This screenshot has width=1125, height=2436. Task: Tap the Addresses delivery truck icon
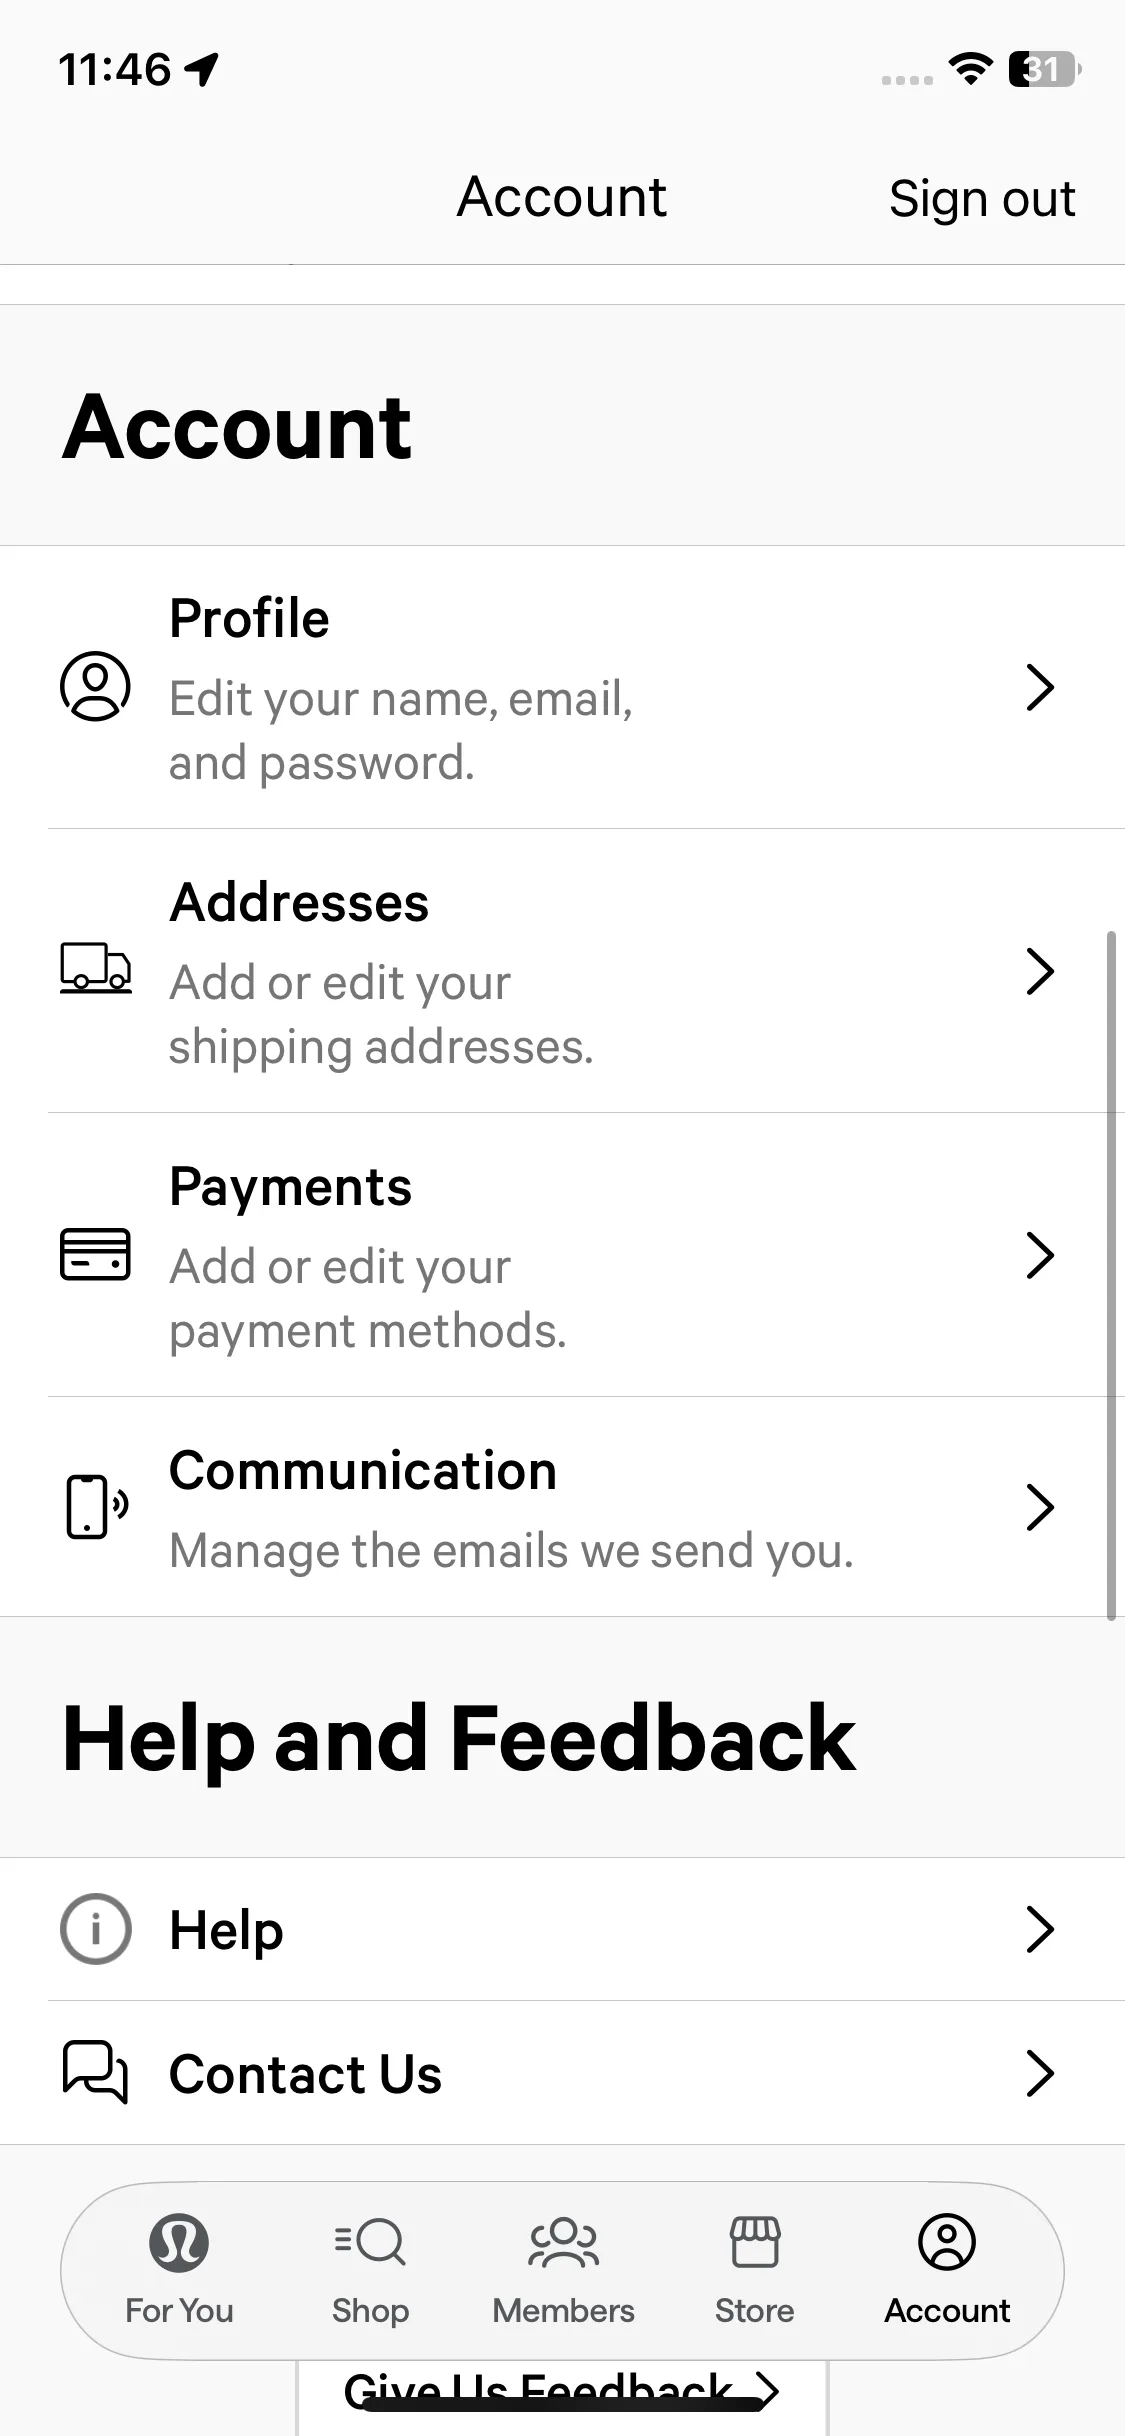95,968
